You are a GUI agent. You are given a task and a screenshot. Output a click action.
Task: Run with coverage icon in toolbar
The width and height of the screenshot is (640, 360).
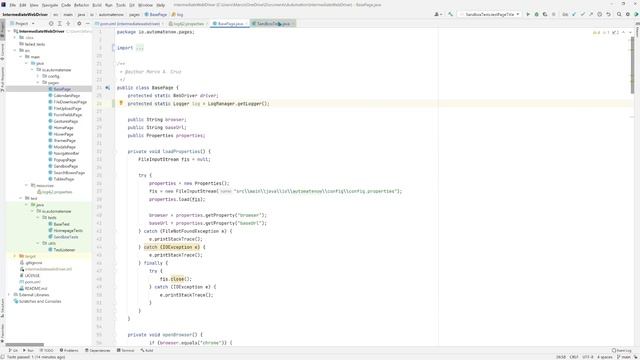tap(545, 14)
